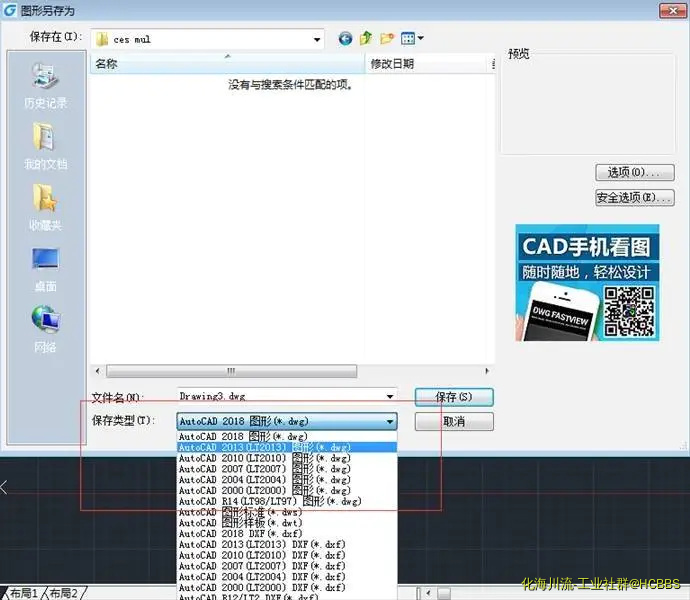This screenshot has height=600, width=690.
Task: Go to 桌面 in the sidebar
Action: pyautogui.click(x=45, y=268)
